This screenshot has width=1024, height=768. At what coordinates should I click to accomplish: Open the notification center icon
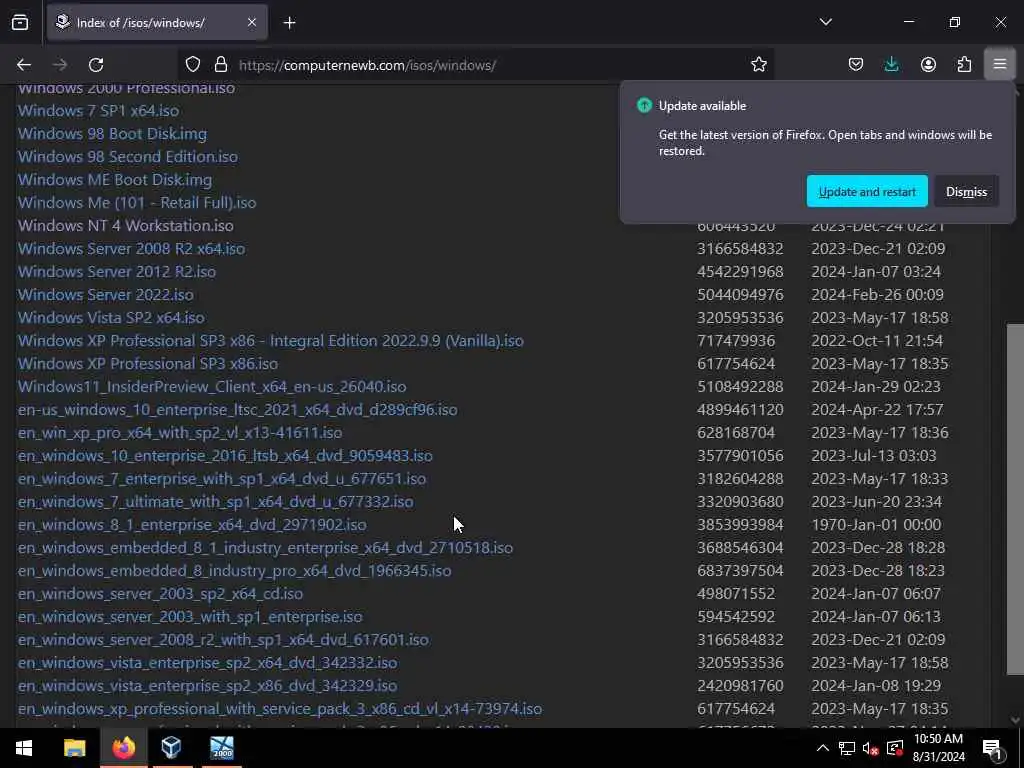pyautogui.click(x=993, y=748)
